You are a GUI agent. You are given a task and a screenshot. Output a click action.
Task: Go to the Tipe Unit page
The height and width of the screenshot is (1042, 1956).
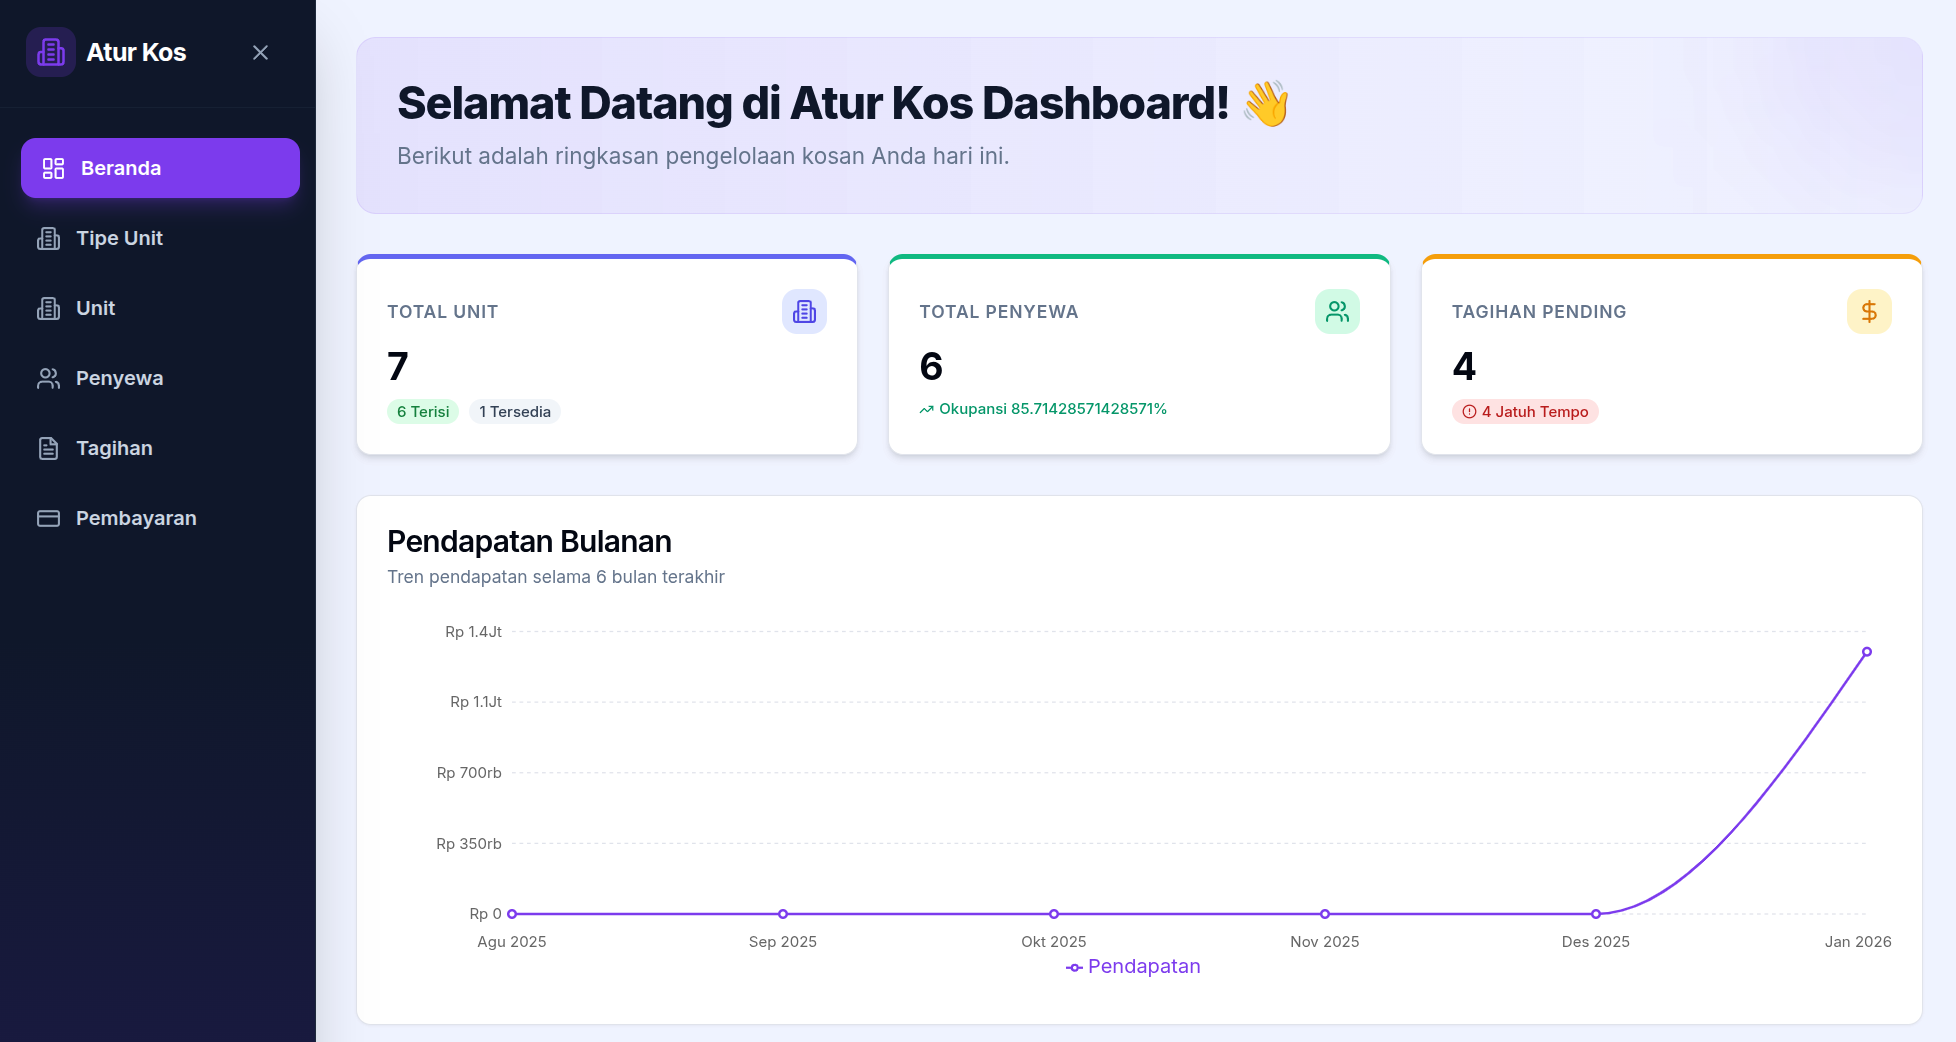(x=119, y=238)
